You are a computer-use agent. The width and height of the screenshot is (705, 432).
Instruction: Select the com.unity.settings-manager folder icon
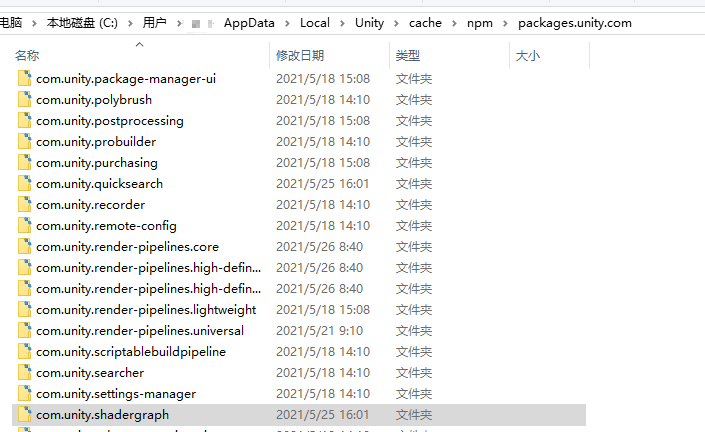click(25, 393)
